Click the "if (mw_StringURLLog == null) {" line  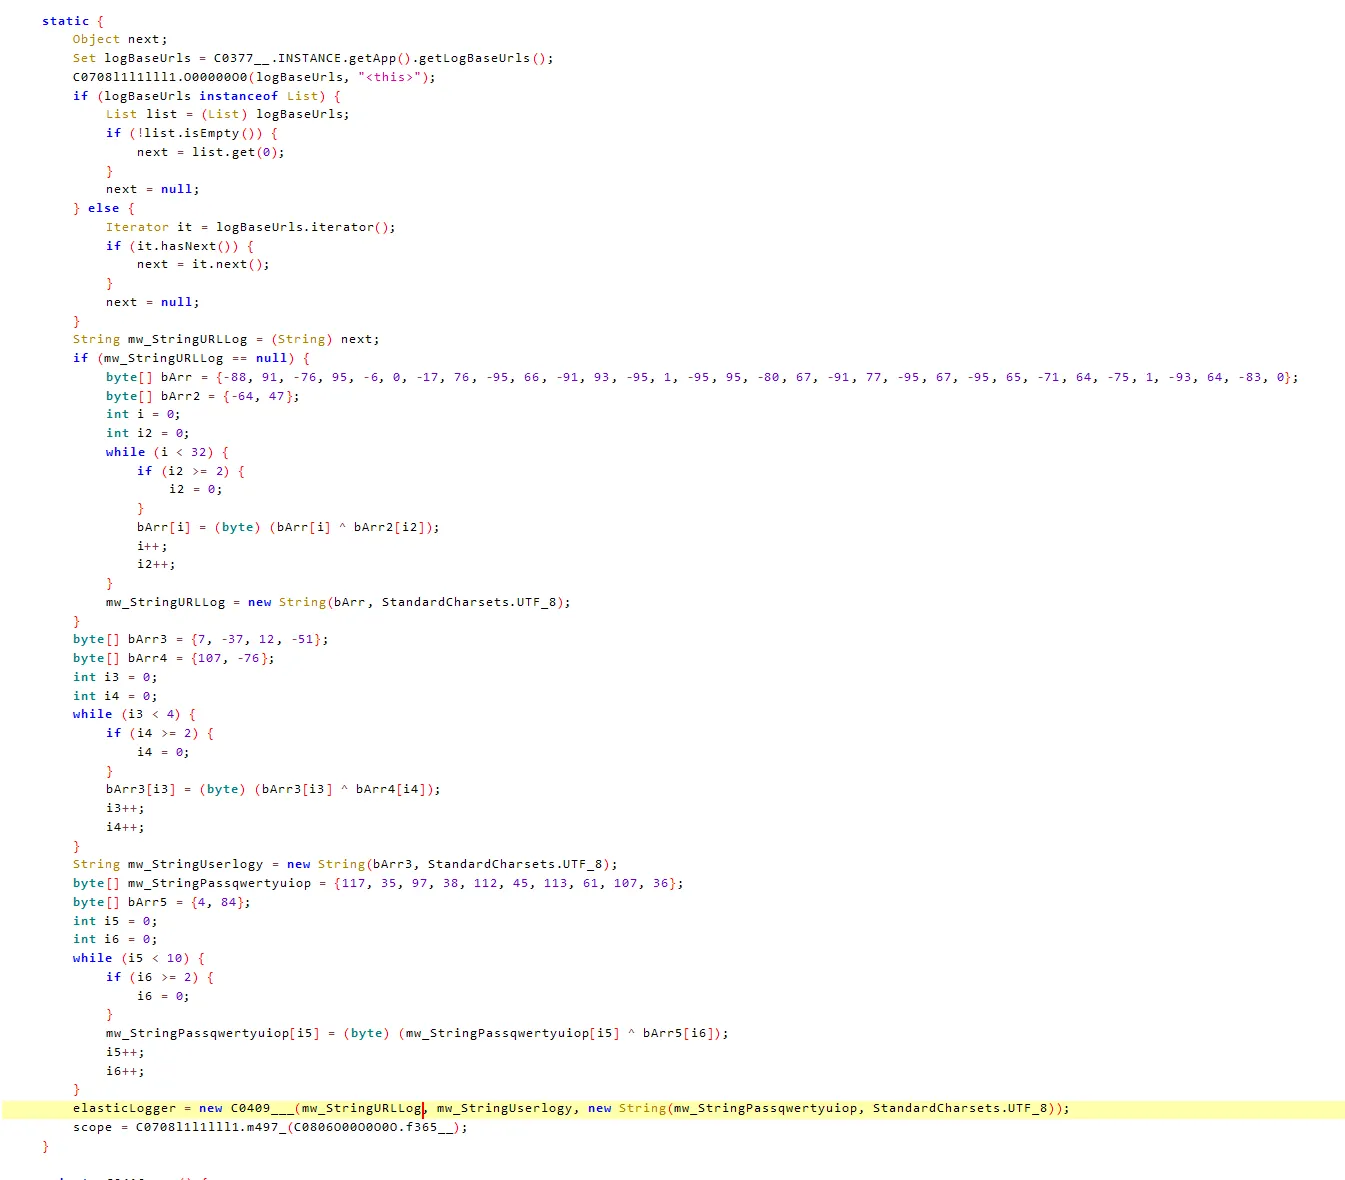pyautogui.click(x=191, y=358)
